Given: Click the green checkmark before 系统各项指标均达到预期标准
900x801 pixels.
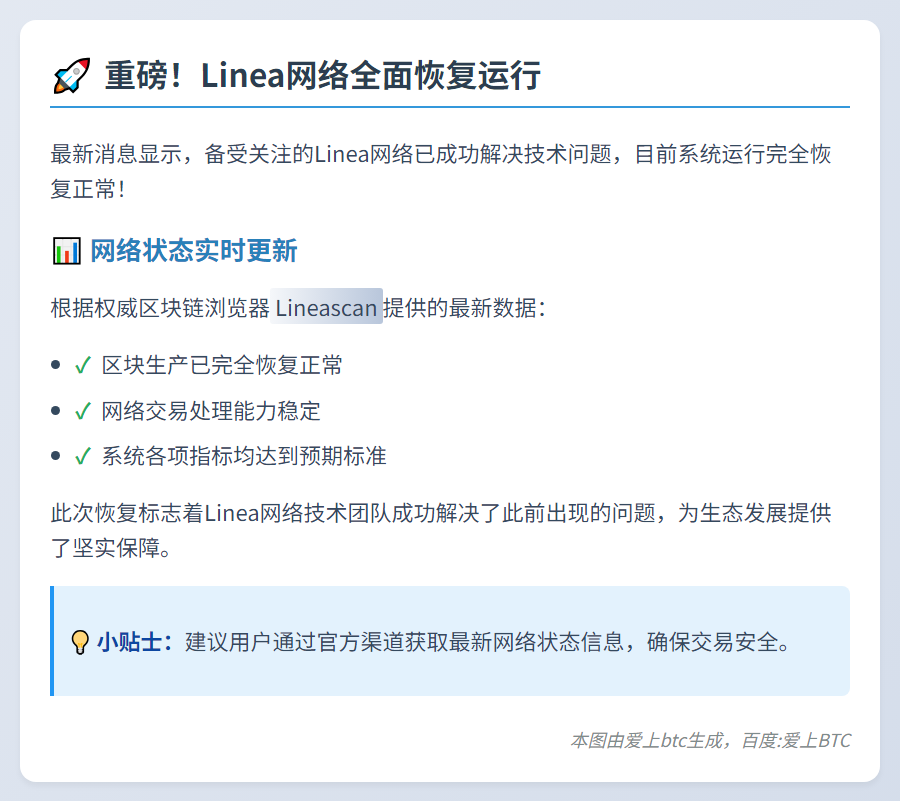Looking at the screenshot, I should pyautogui.click(x=83, y=457).
